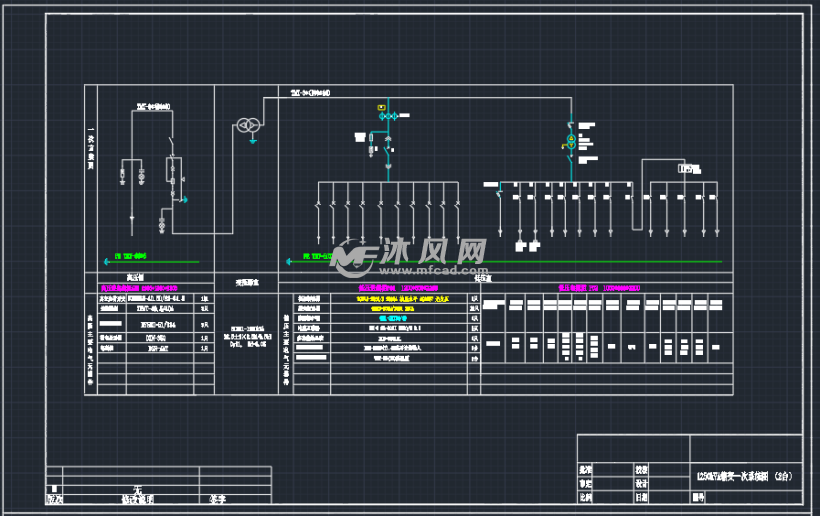
Task: Click the vertical 一次方案图 label on the left
Action: (x=90, y=148)
